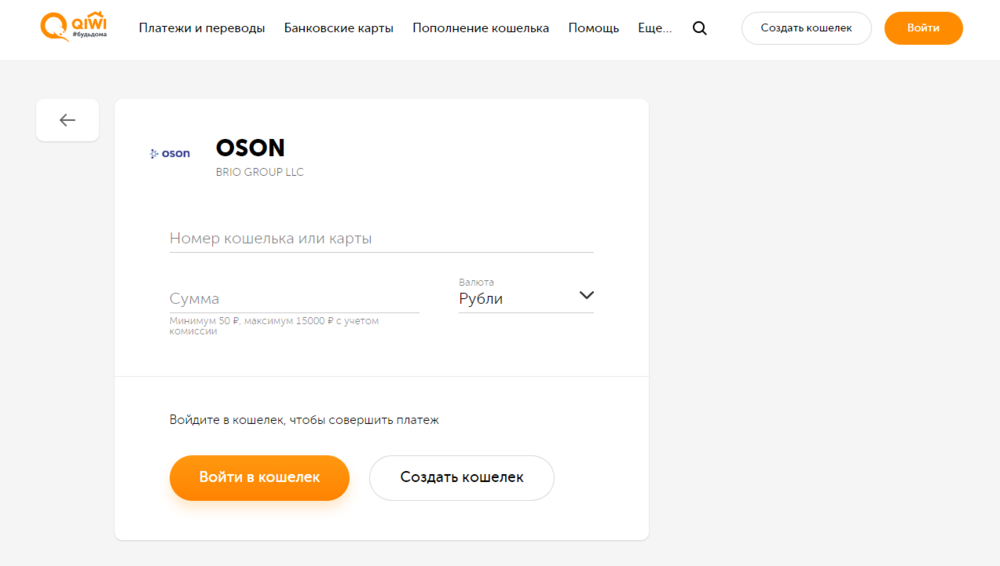Screen dimensions: 1000x566
Task: Click into the Сумма amount field
Action: [294, 298]
